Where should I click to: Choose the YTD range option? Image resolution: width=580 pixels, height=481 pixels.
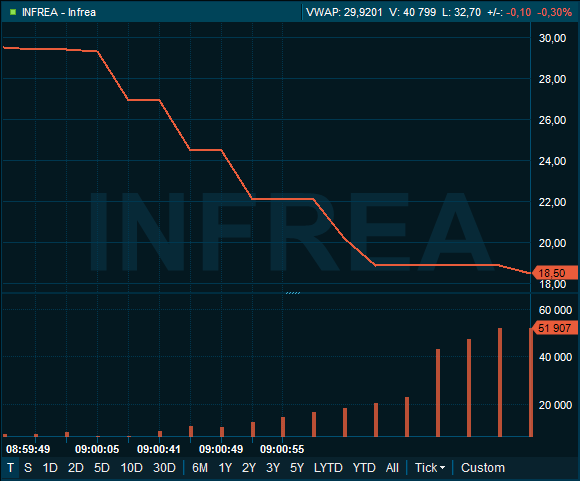point(364,468)
